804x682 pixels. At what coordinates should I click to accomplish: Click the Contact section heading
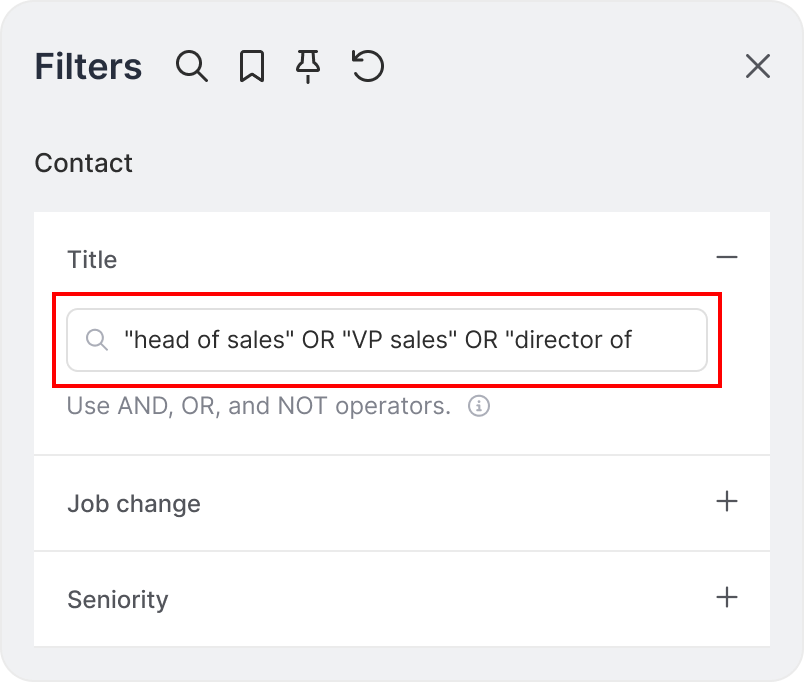(x=83, y=163)
